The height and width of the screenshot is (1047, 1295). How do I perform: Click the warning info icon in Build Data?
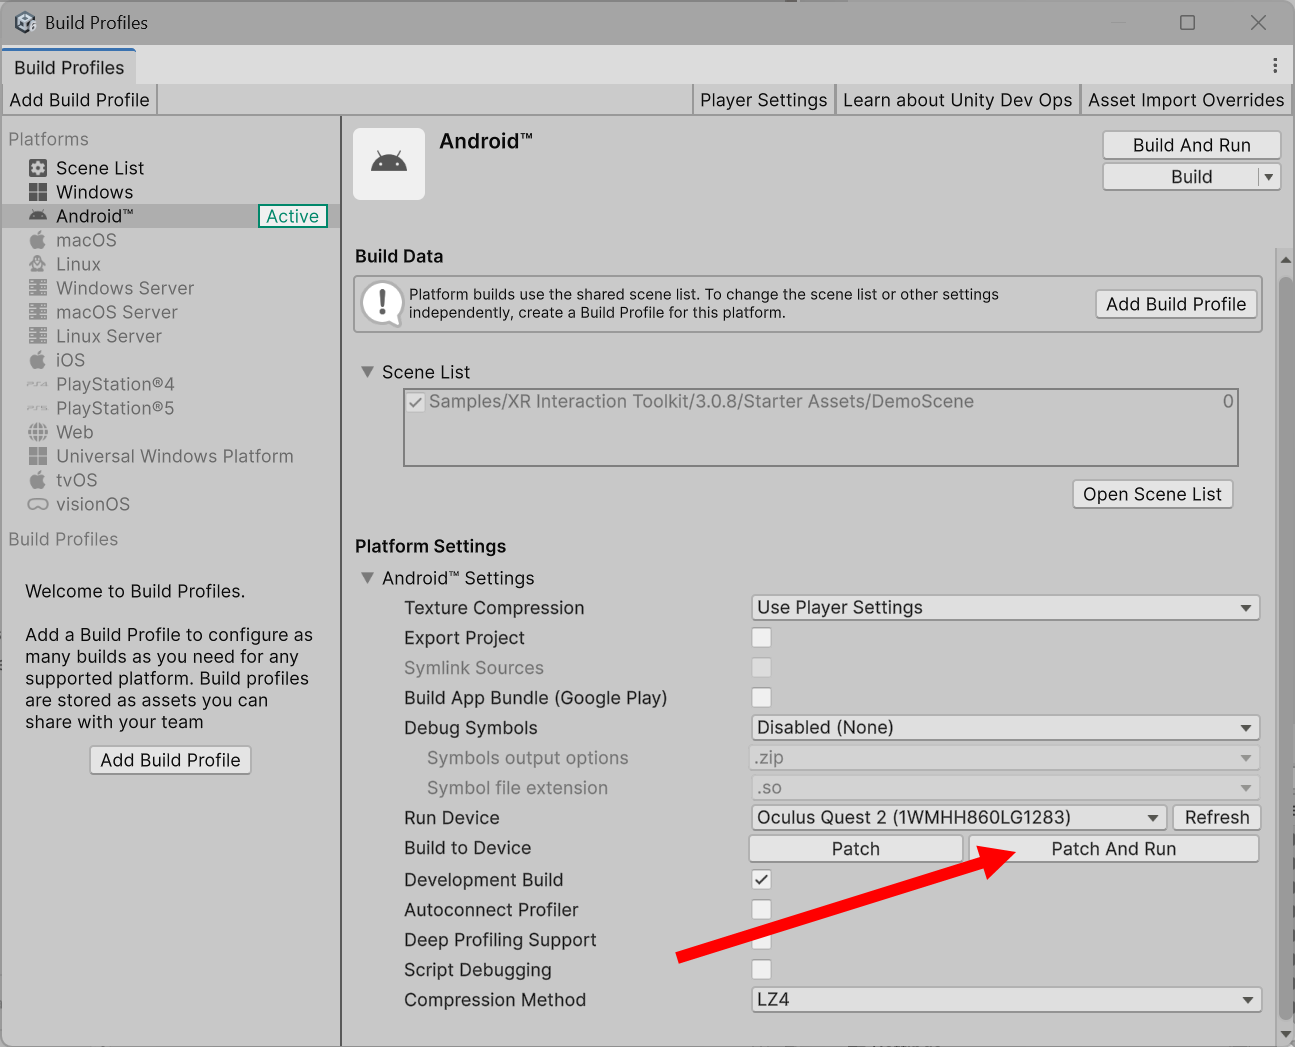click(x=382, y=303)
